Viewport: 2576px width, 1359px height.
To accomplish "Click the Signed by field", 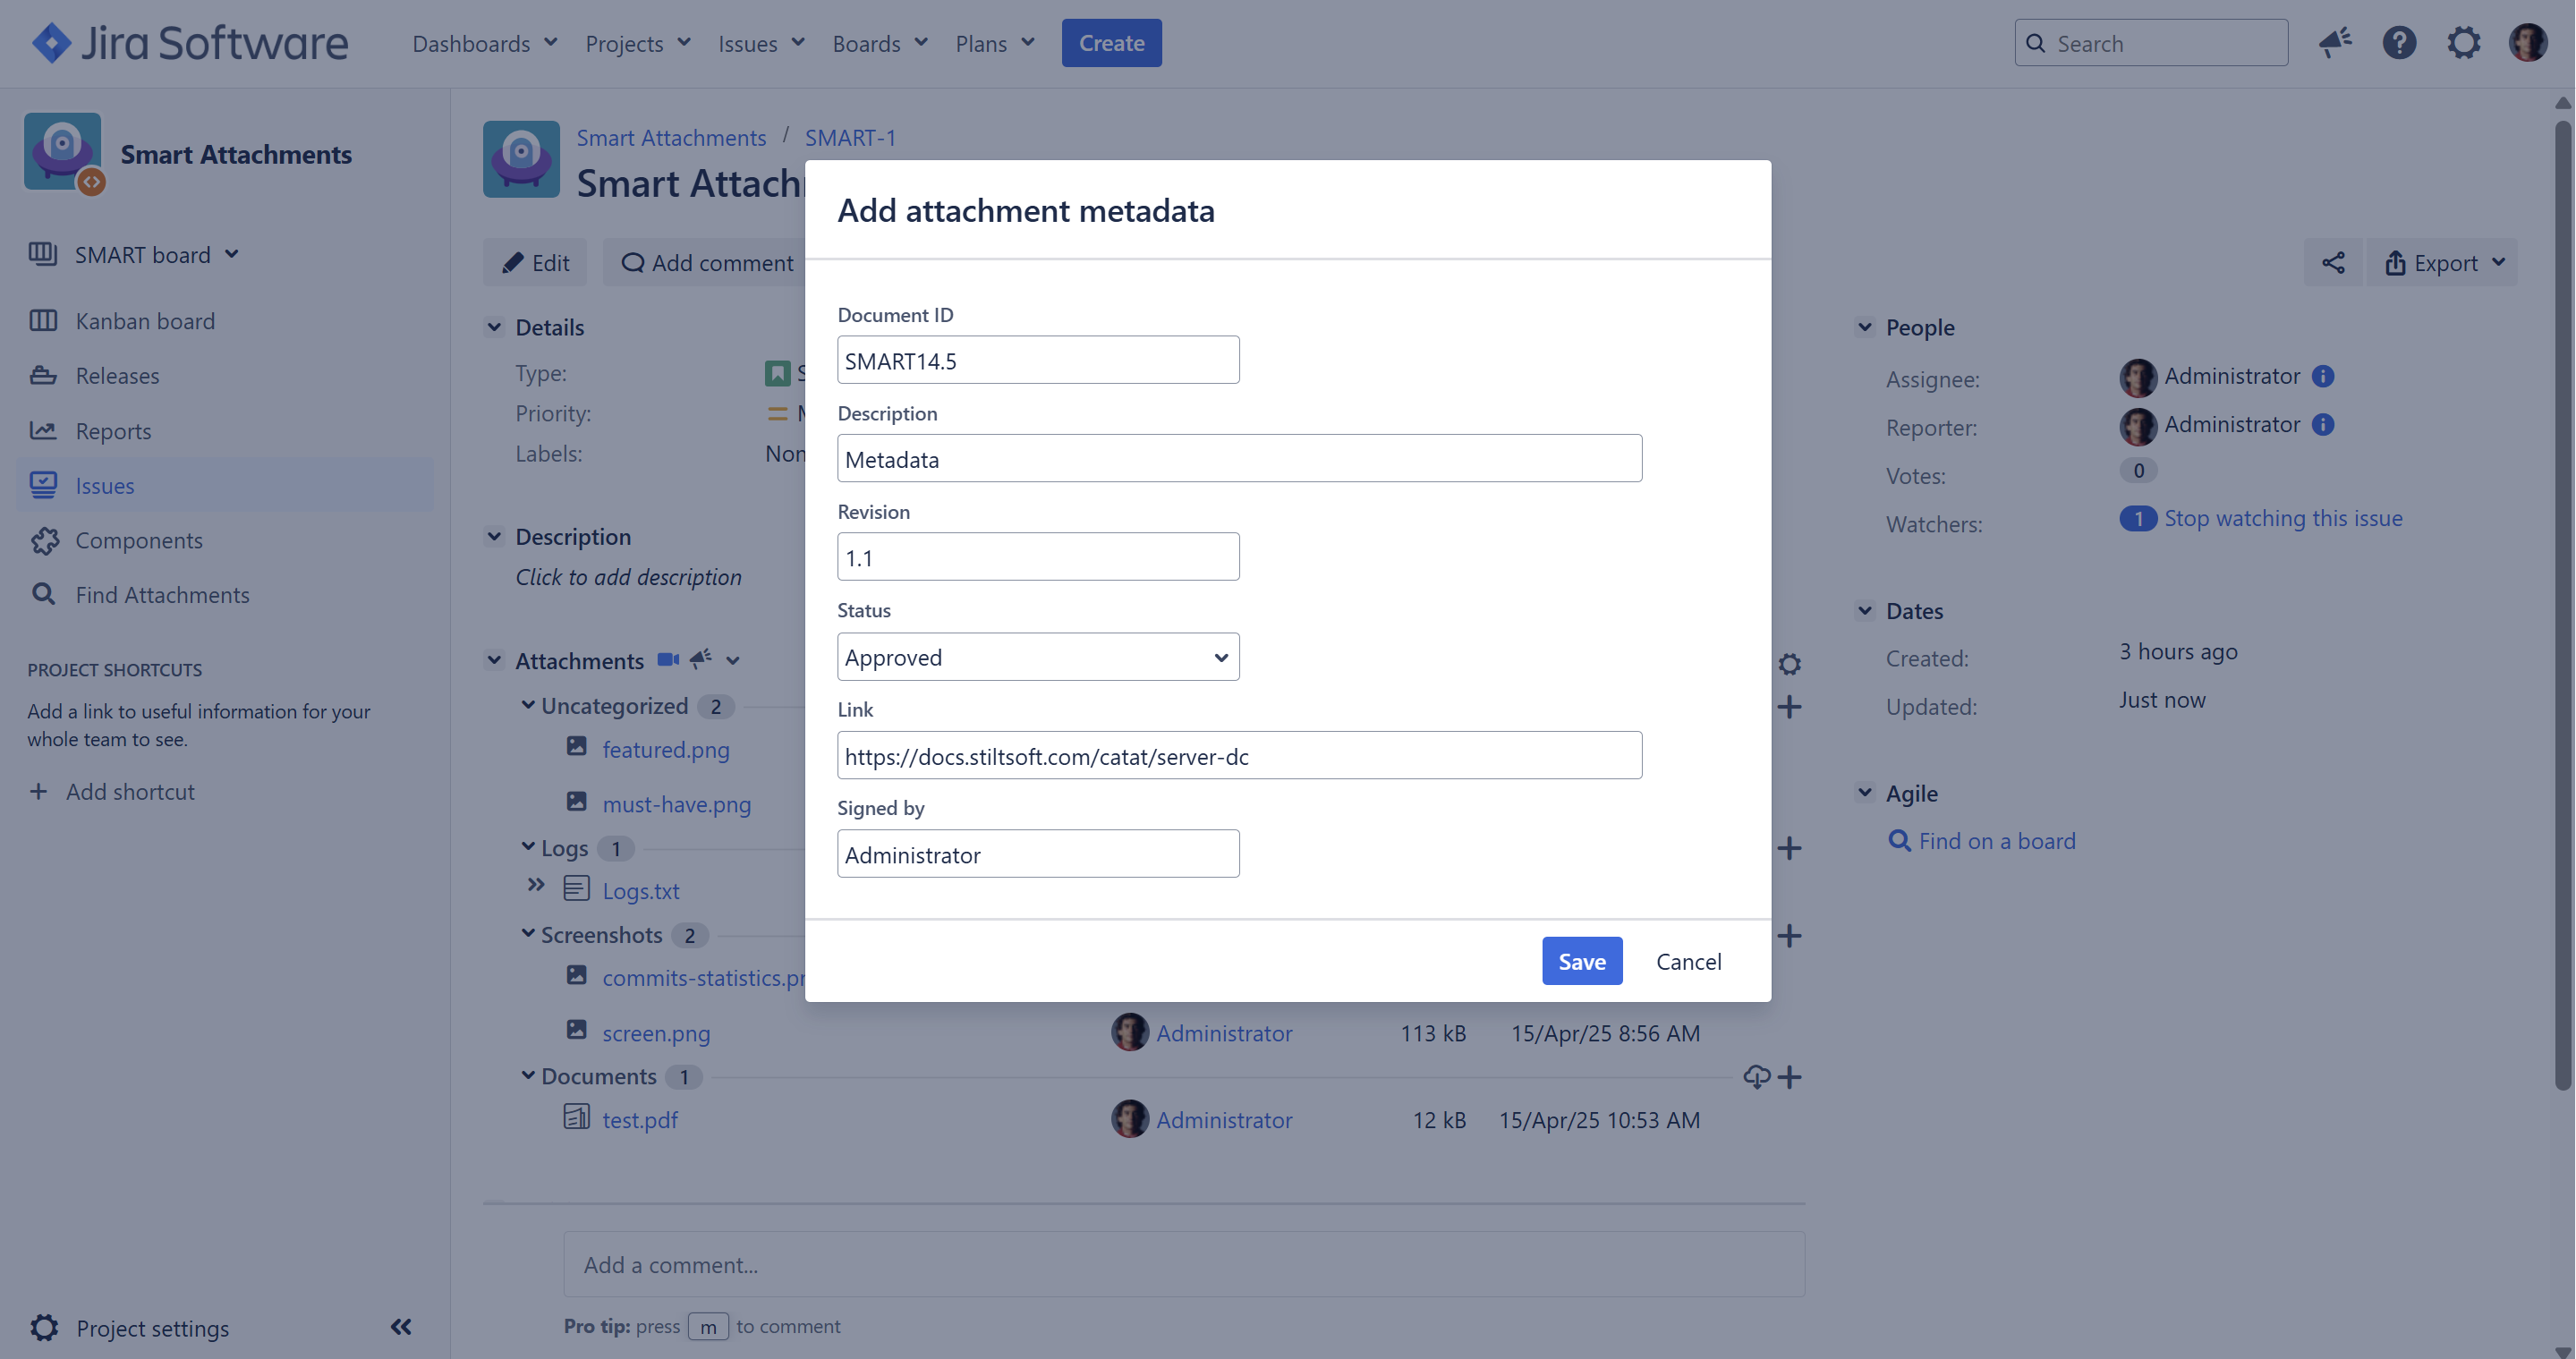I will pyautogui.click(x=1038, y=854).
